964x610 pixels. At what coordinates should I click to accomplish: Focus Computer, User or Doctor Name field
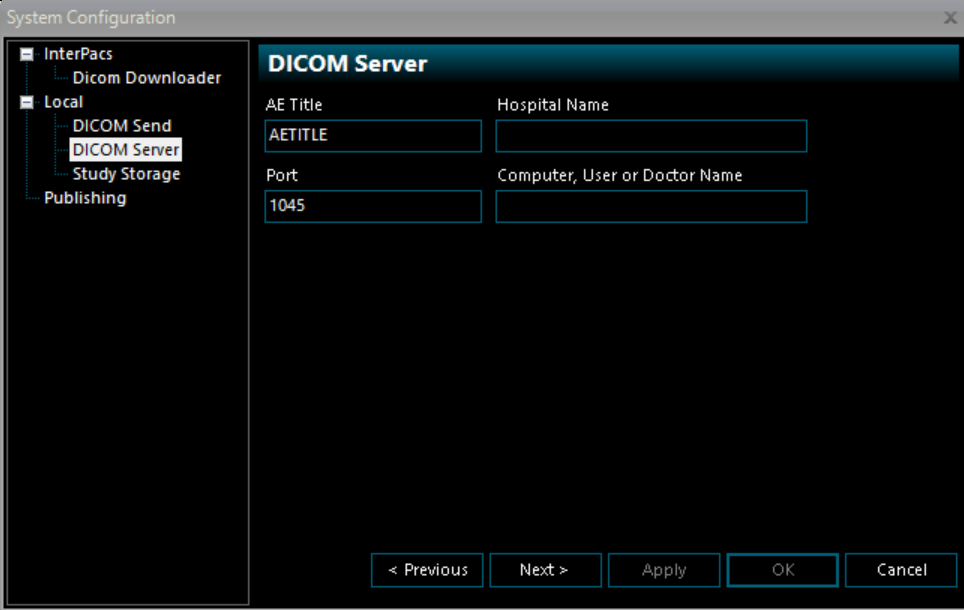(x=651, y=206)
